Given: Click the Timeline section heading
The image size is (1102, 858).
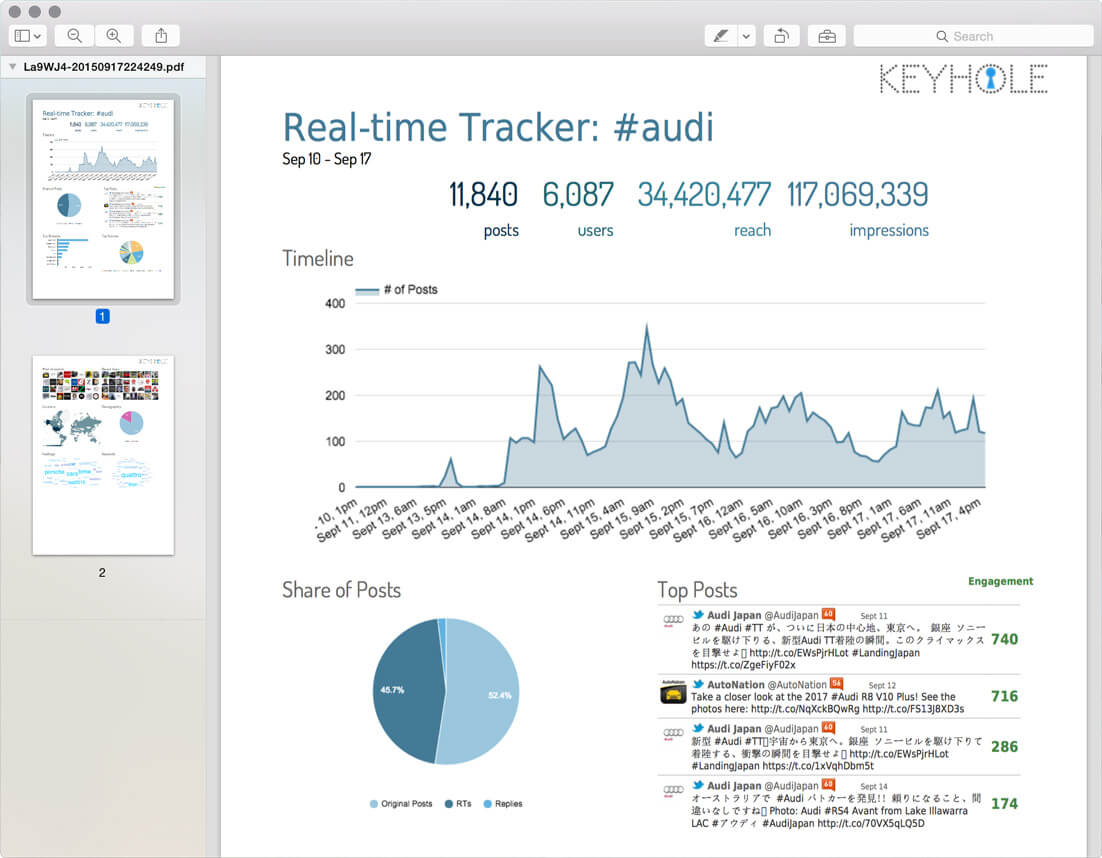Looking at the screenshot, I should point(318,259).
